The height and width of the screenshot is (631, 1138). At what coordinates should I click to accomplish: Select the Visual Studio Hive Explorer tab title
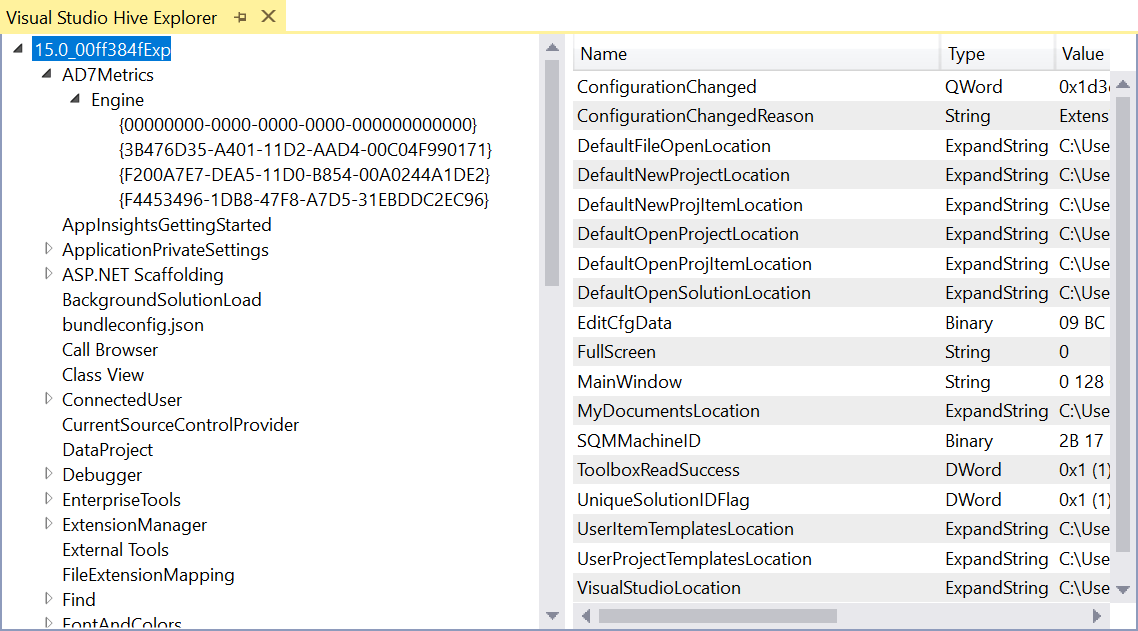tap(112, 17)
